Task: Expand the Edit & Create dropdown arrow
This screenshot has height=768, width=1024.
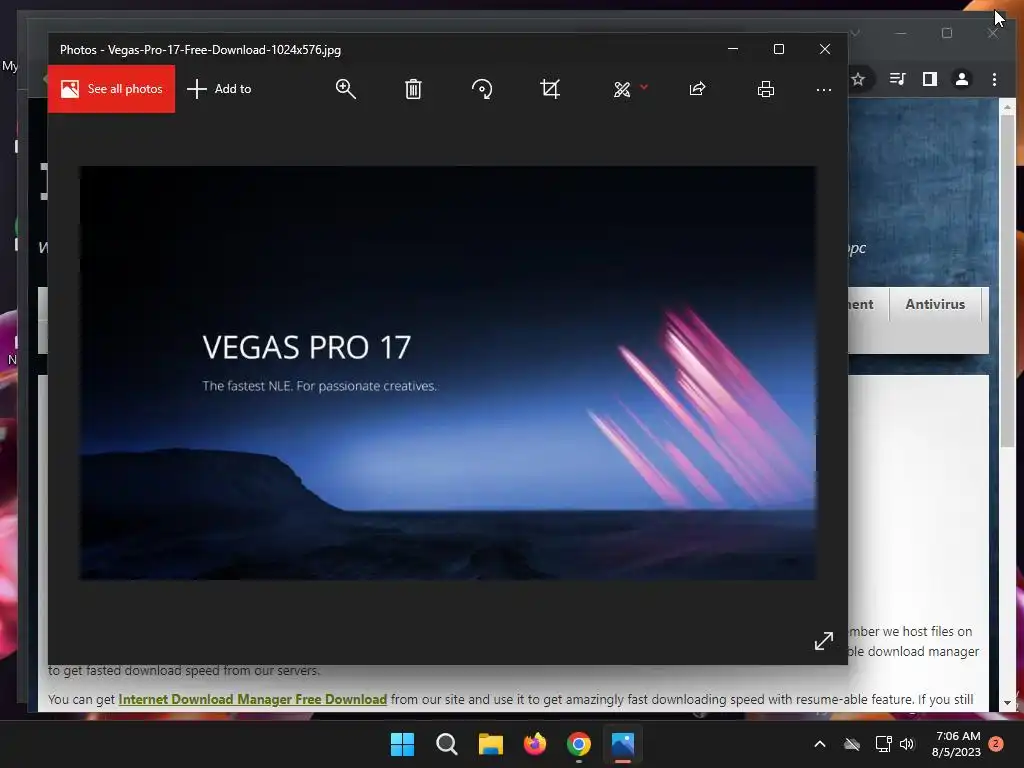Action: (644, 86)
